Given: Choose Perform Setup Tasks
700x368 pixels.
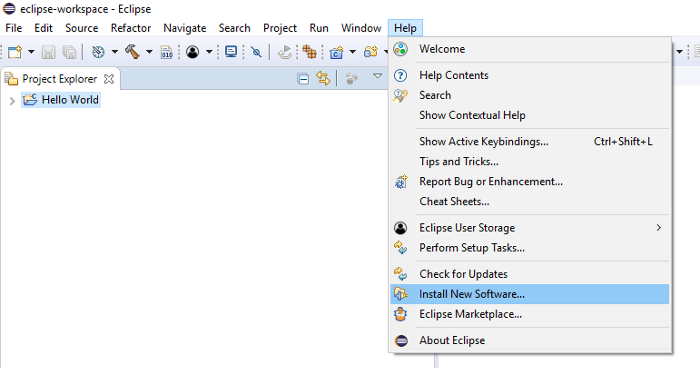Looking at the screenshot, I should pos(529,248).
